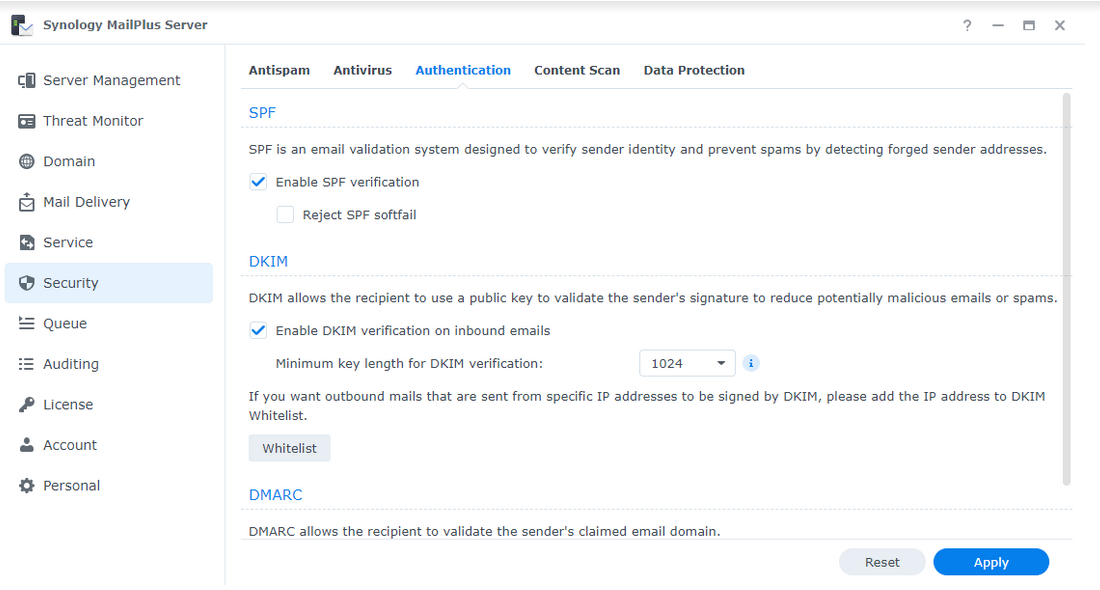Image resolution: width=1100 pixels, height=590 pixels.
Task: Minimize the MailPlus Server window
Action: tap(998, 26)
